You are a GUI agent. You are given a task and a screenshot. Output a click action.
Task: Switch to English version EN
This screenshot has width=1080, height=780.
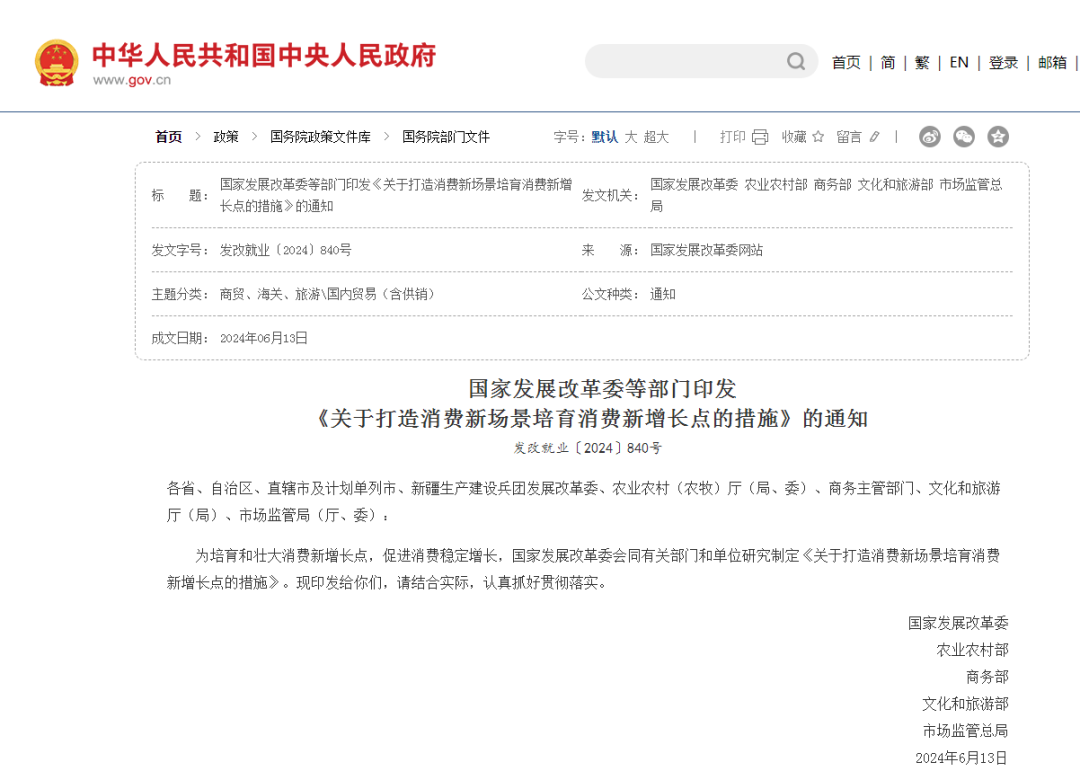(x=959, y=63)
